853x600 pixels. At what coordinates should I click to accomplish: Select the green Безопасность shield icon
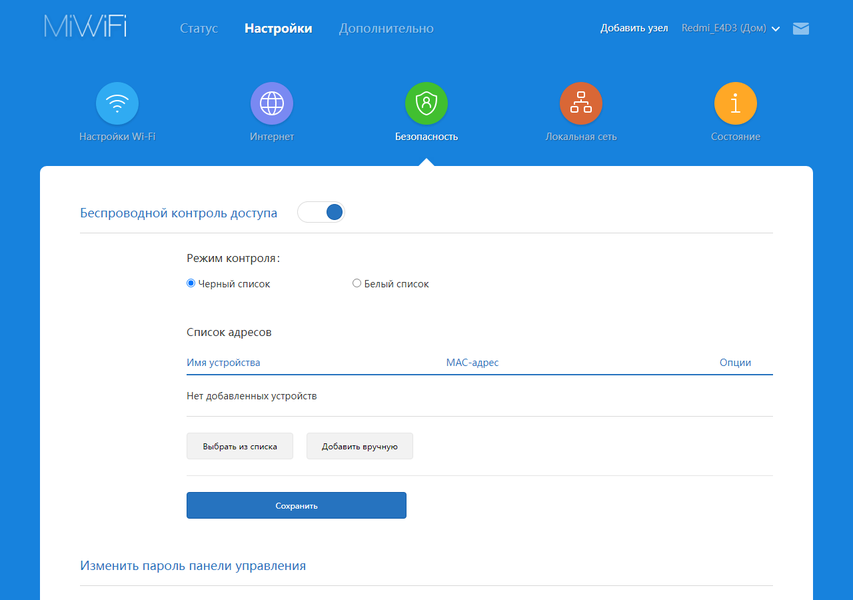tap(426, 103)
